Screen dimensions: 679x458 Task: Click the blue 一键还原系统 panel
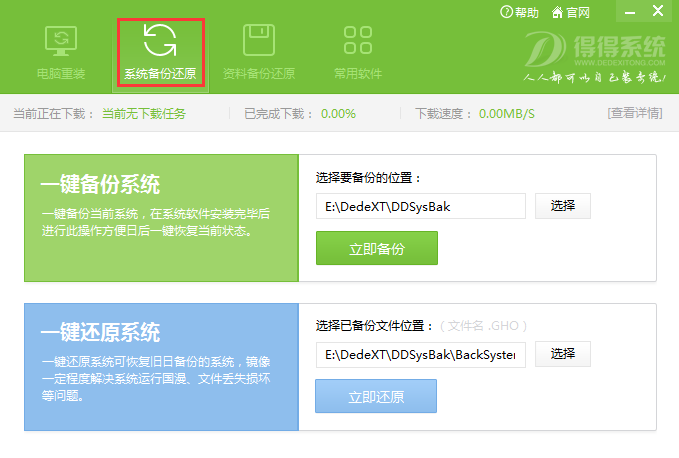(161, 366)
